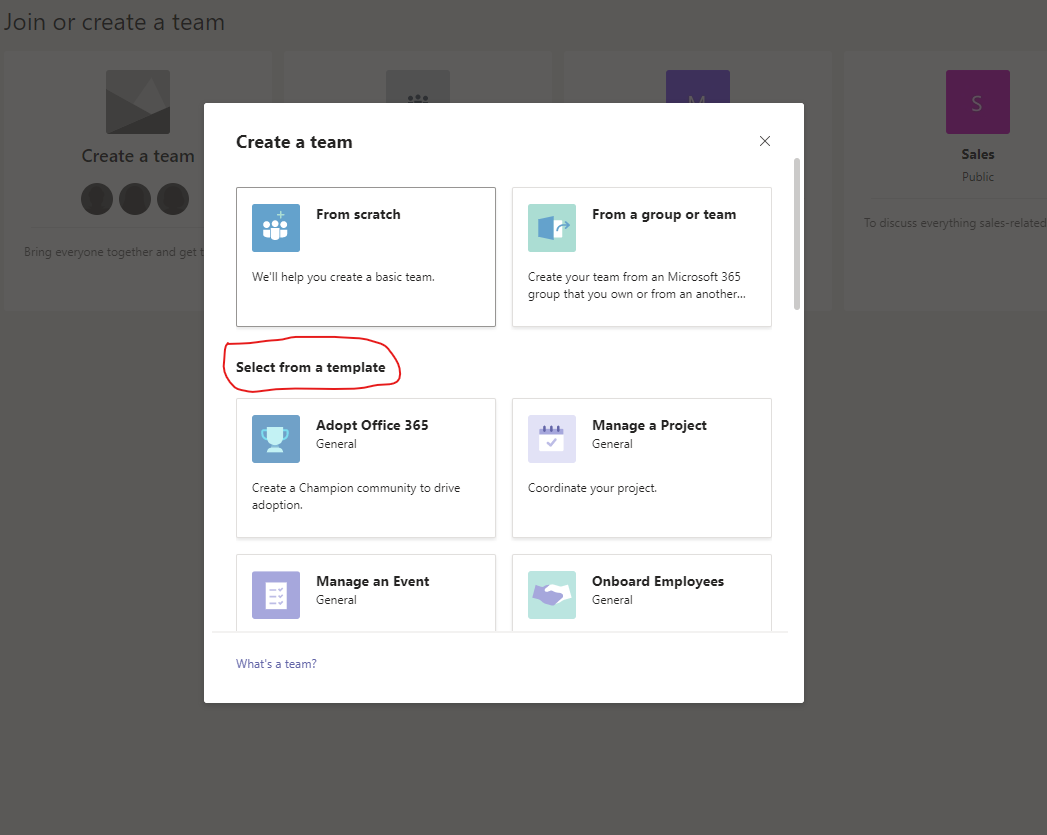Click the dialog's vertical scrollbar
The width and height of the screenshot is (1047, 835).
pyautogui.click(x=796, y=234)
